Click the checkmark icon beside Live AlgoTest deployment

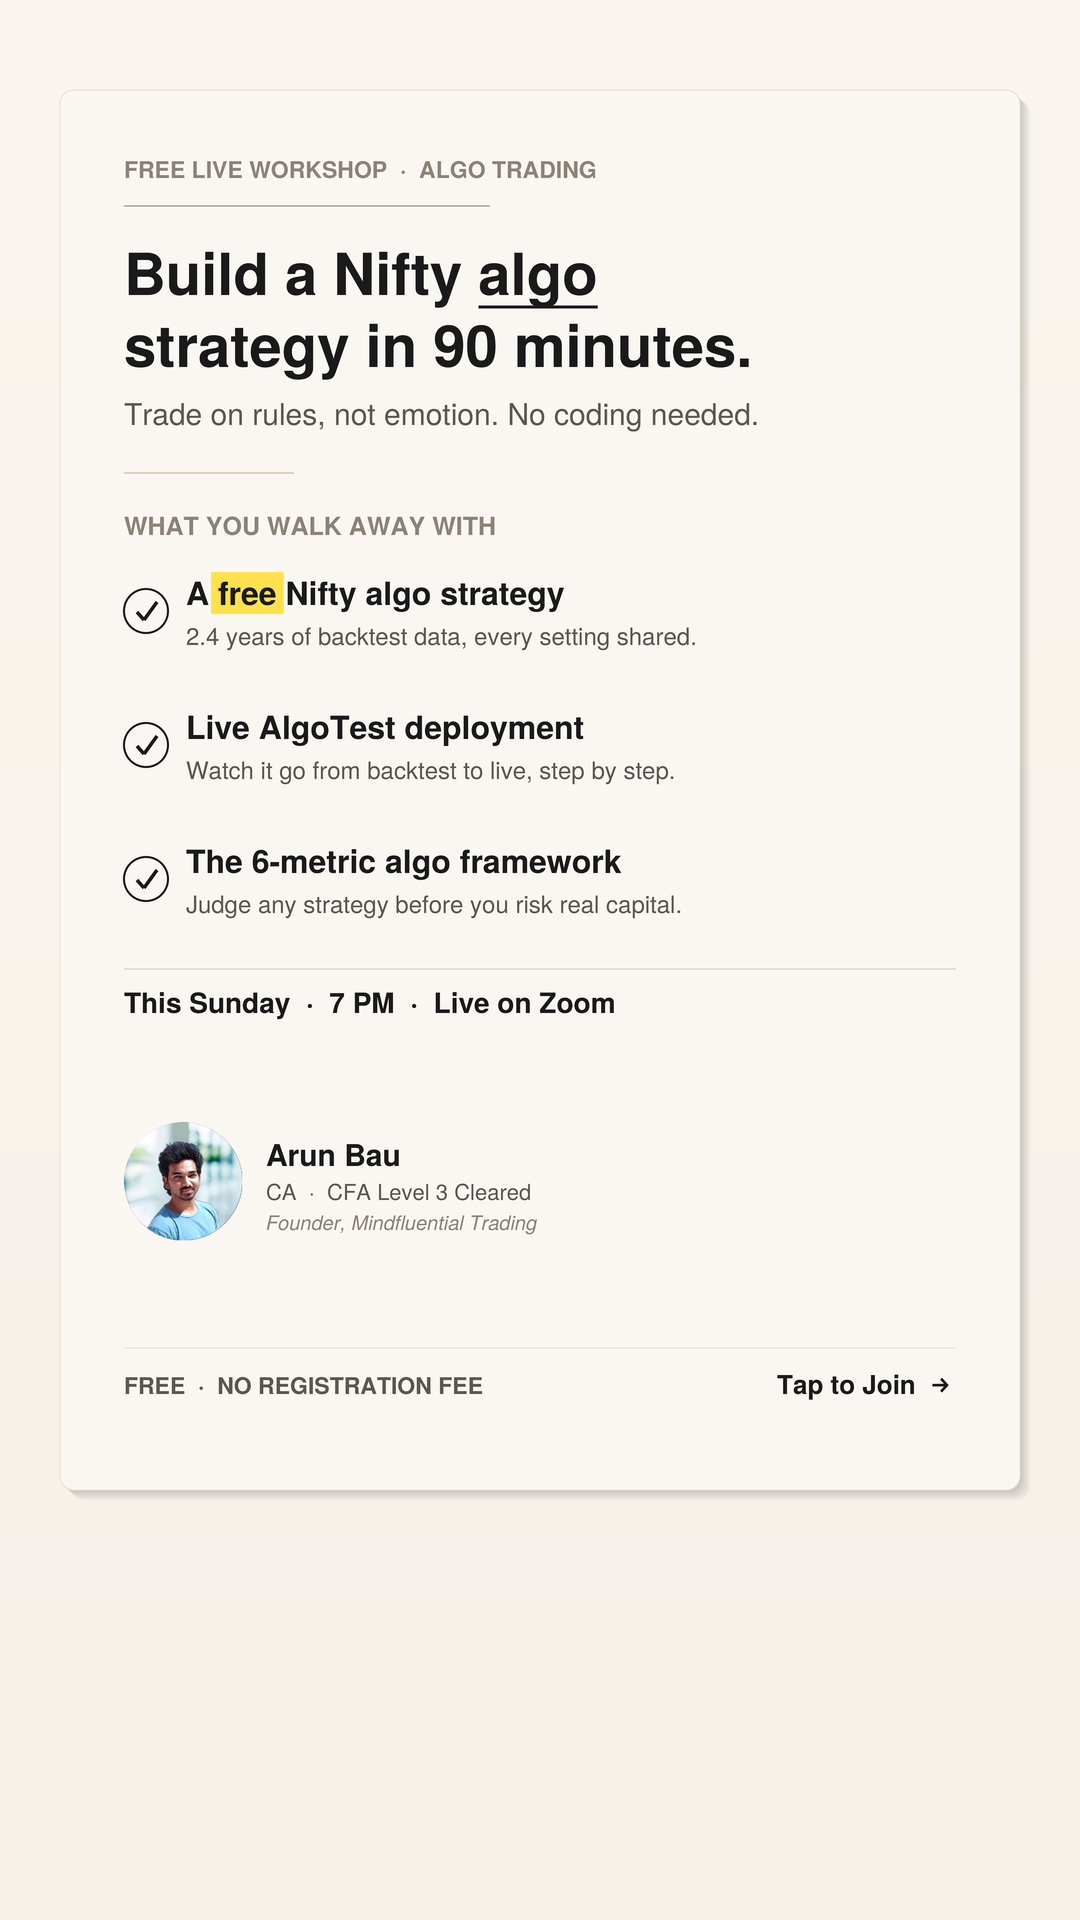146,745
